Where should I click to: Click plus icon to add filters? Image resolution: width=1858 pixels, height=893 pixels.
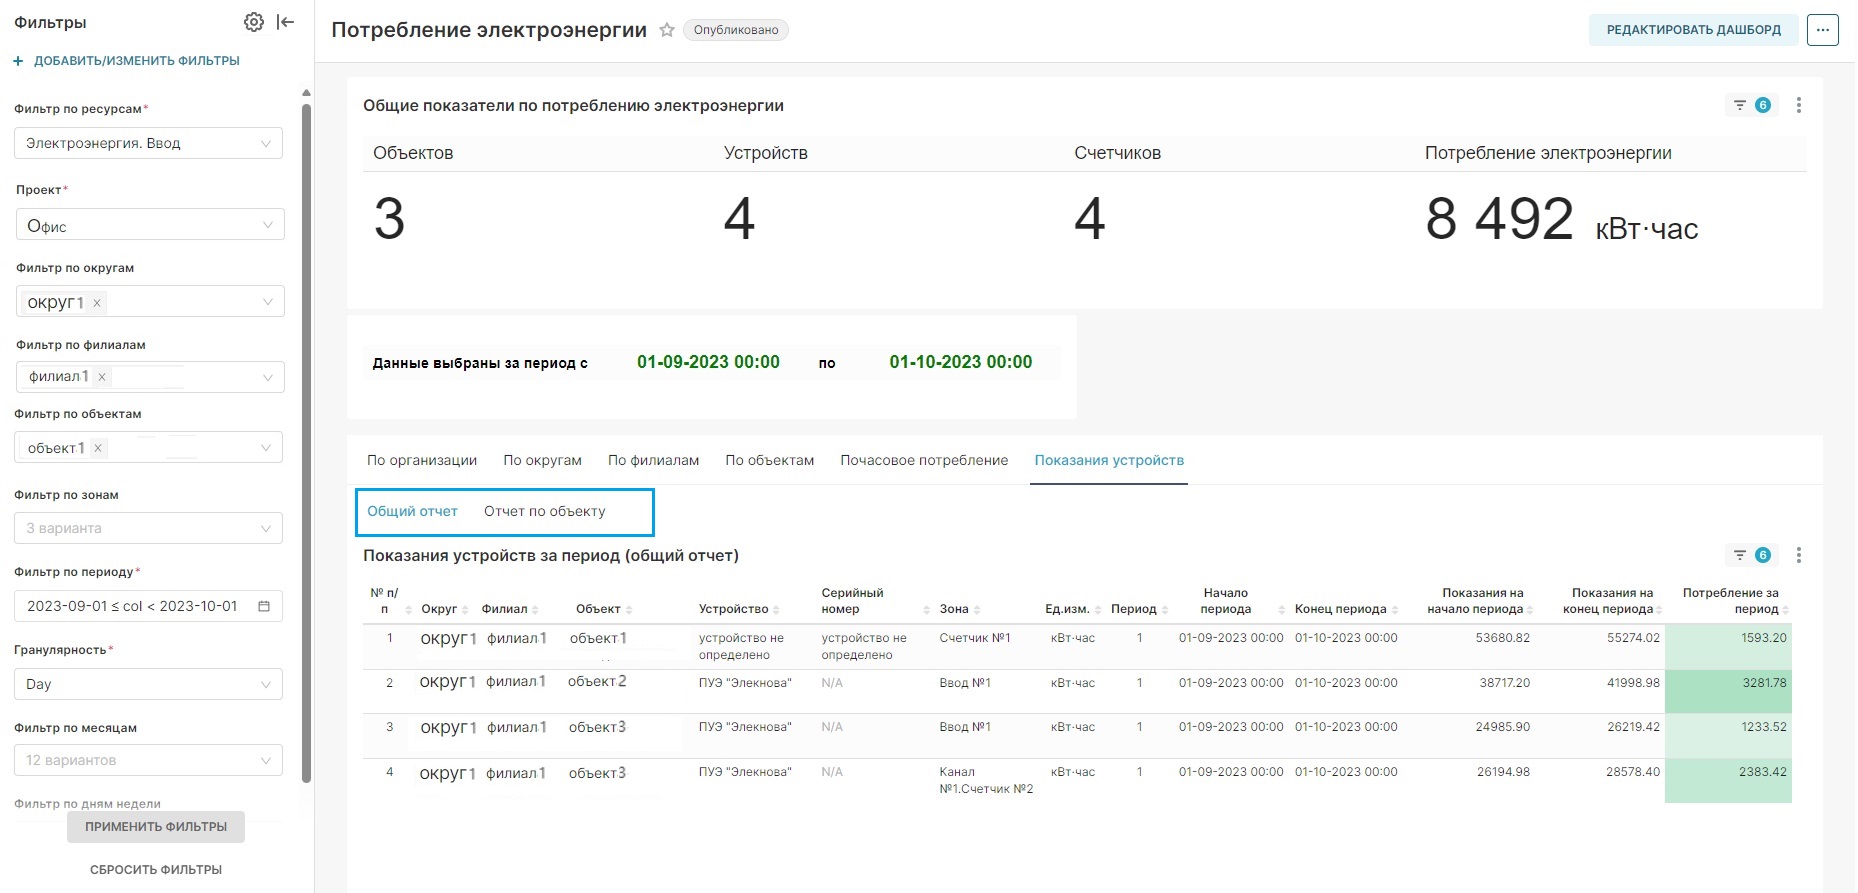18,61
